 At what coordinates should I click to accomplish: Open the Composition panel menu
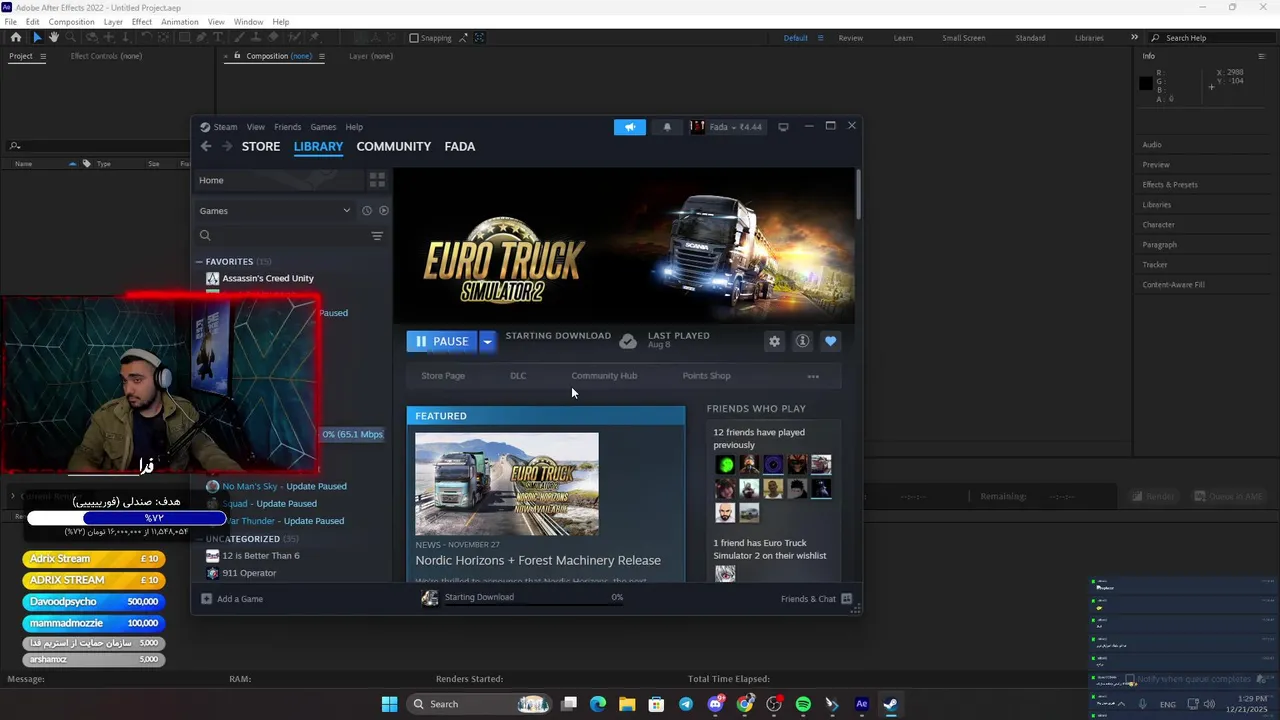pos(321,56)
